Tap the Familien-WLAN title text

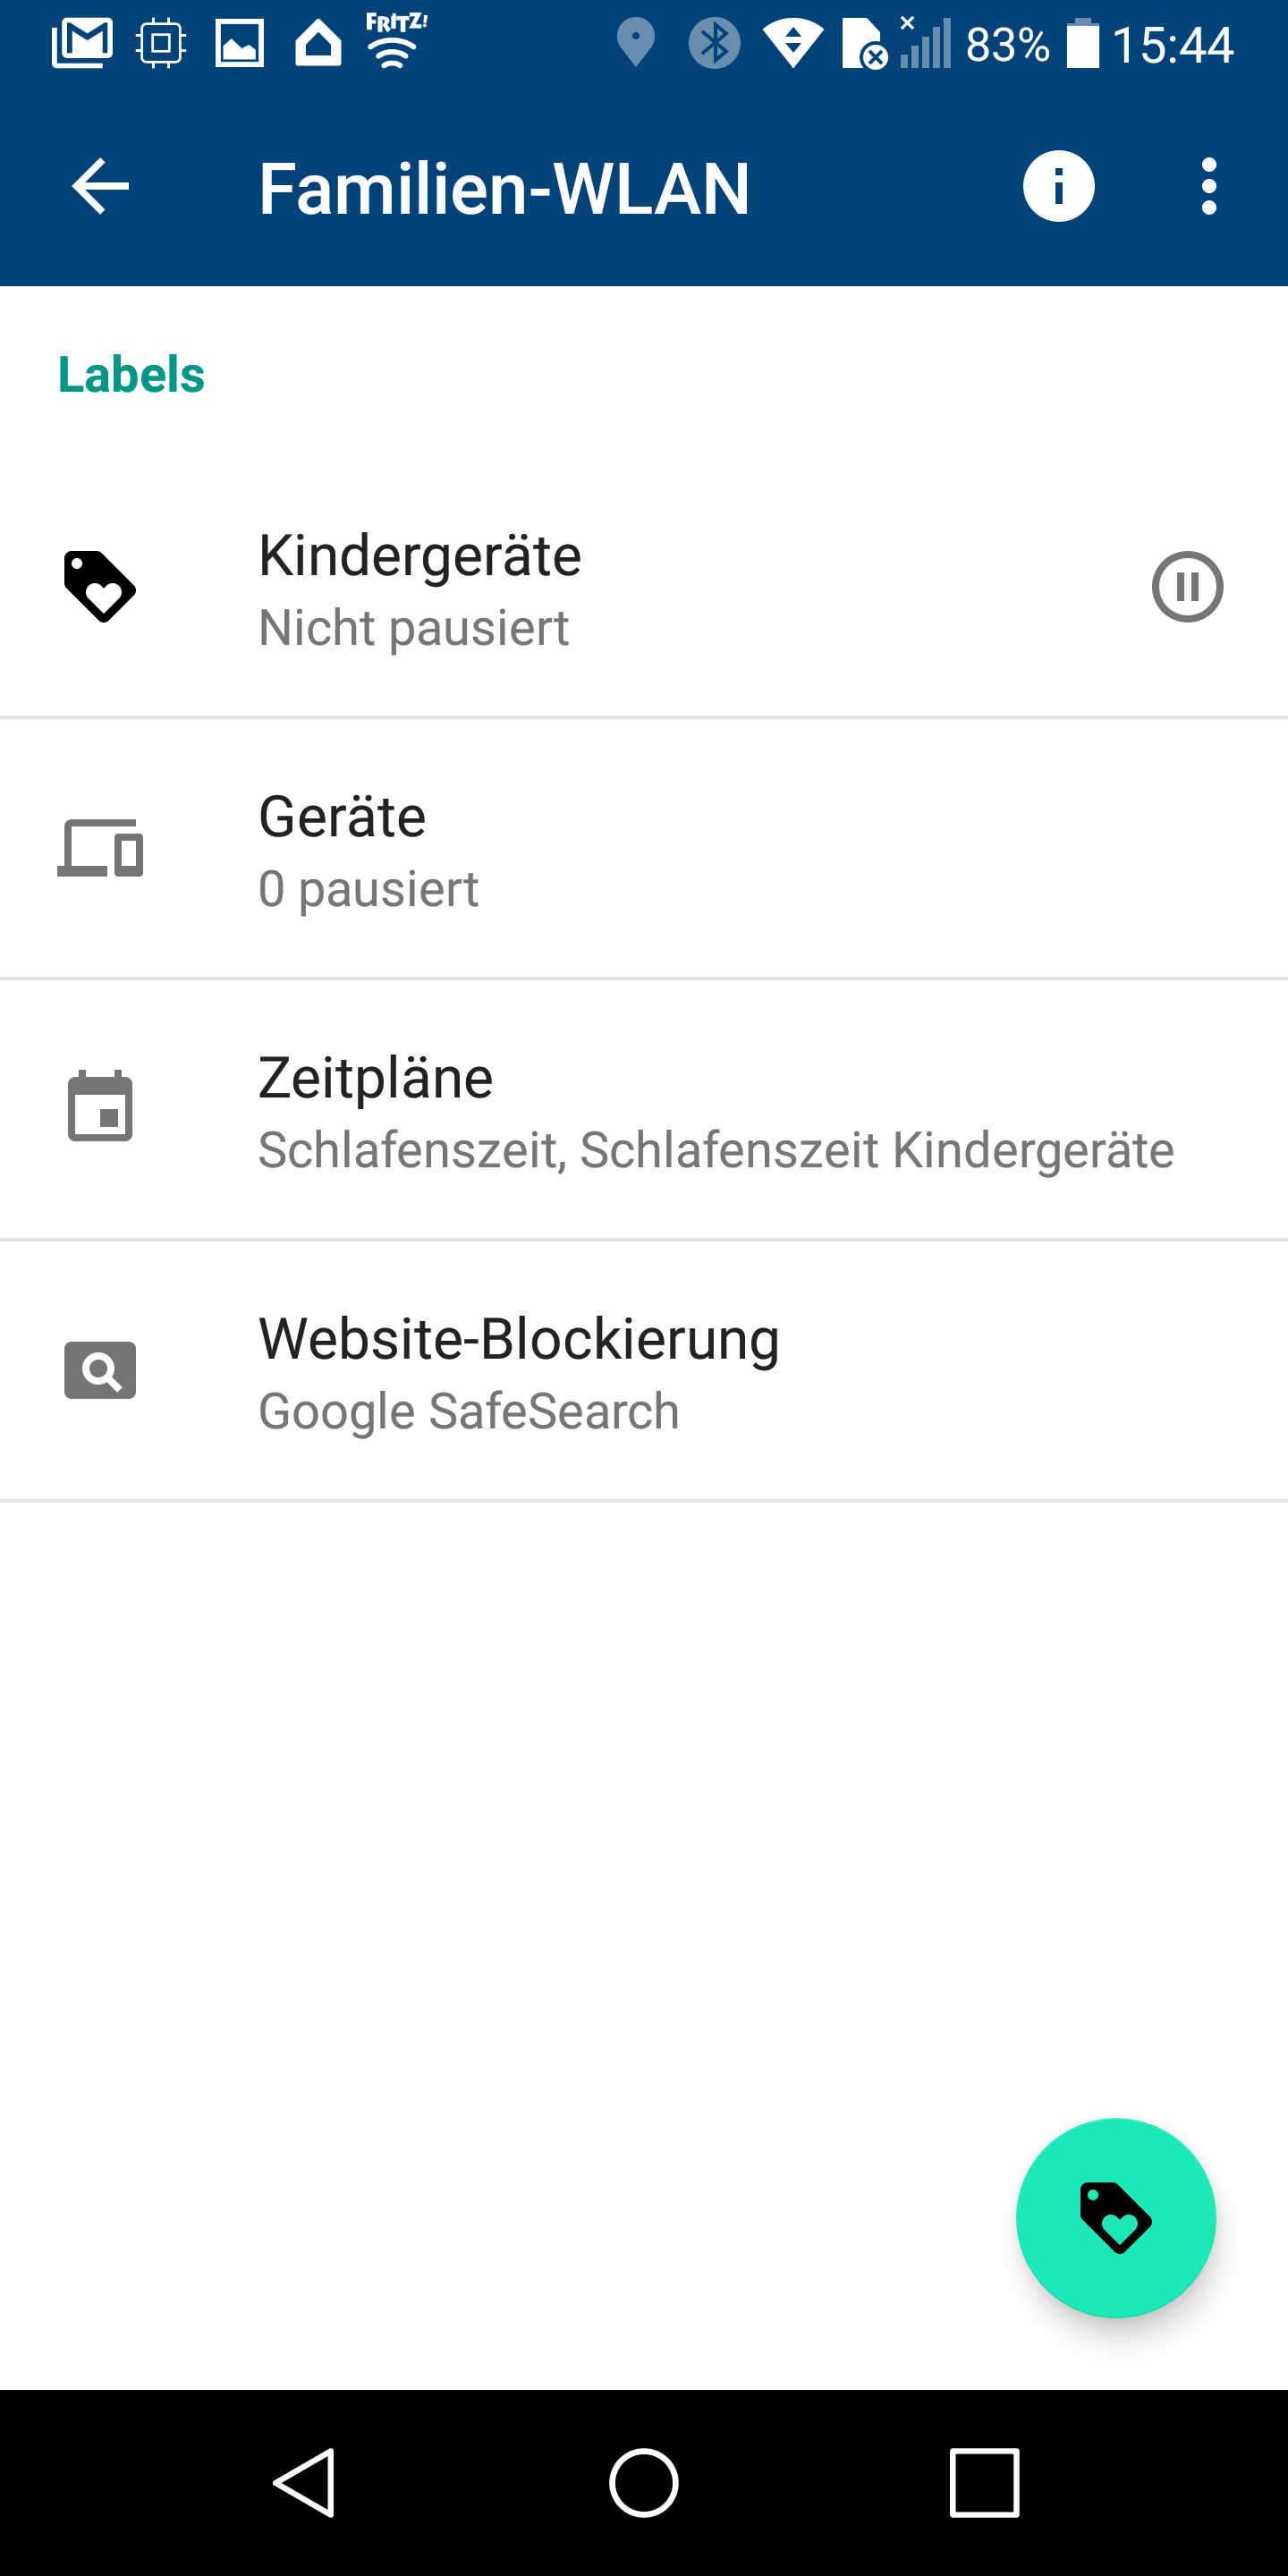pos(504,188)
